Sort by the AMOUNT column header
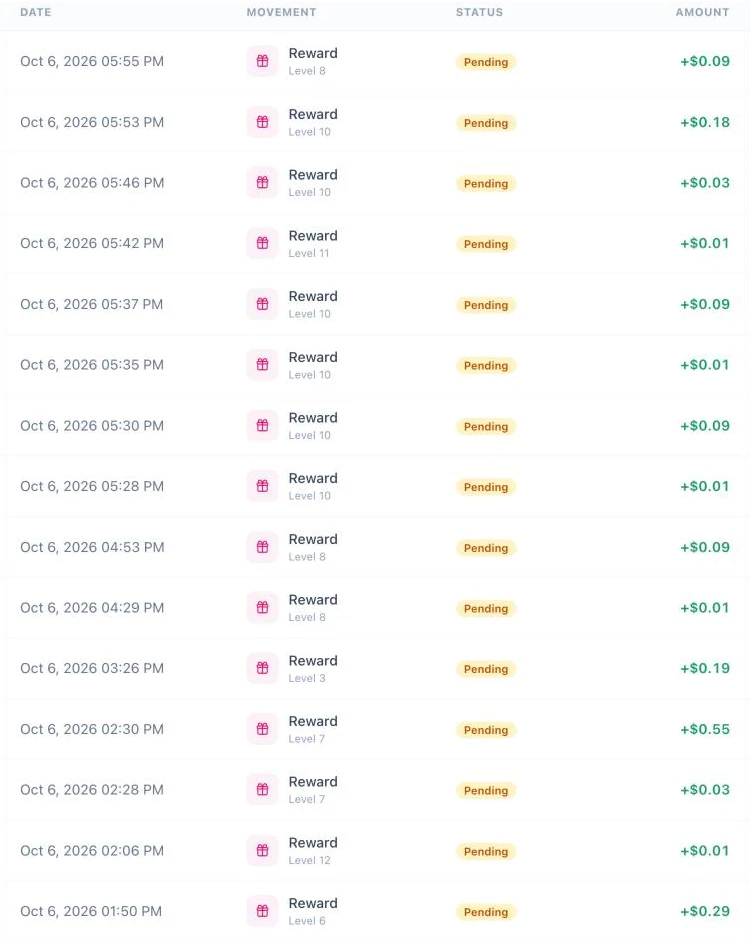Screen dimensions: 750x941 point(703,12)
